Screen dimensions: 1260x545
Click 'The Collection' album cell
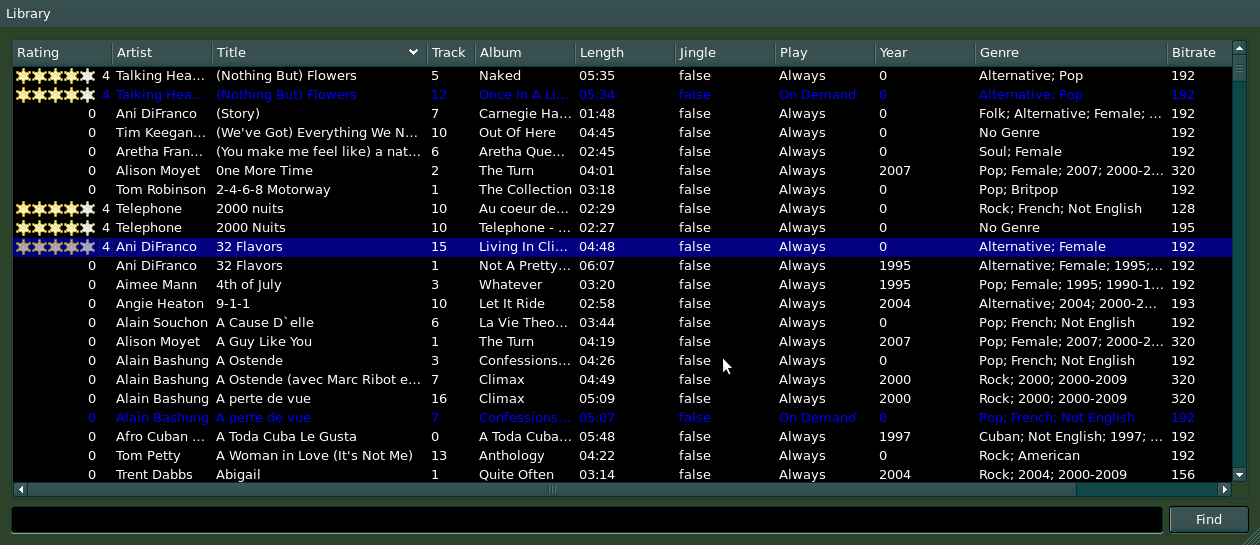click(x=525, y=190)
